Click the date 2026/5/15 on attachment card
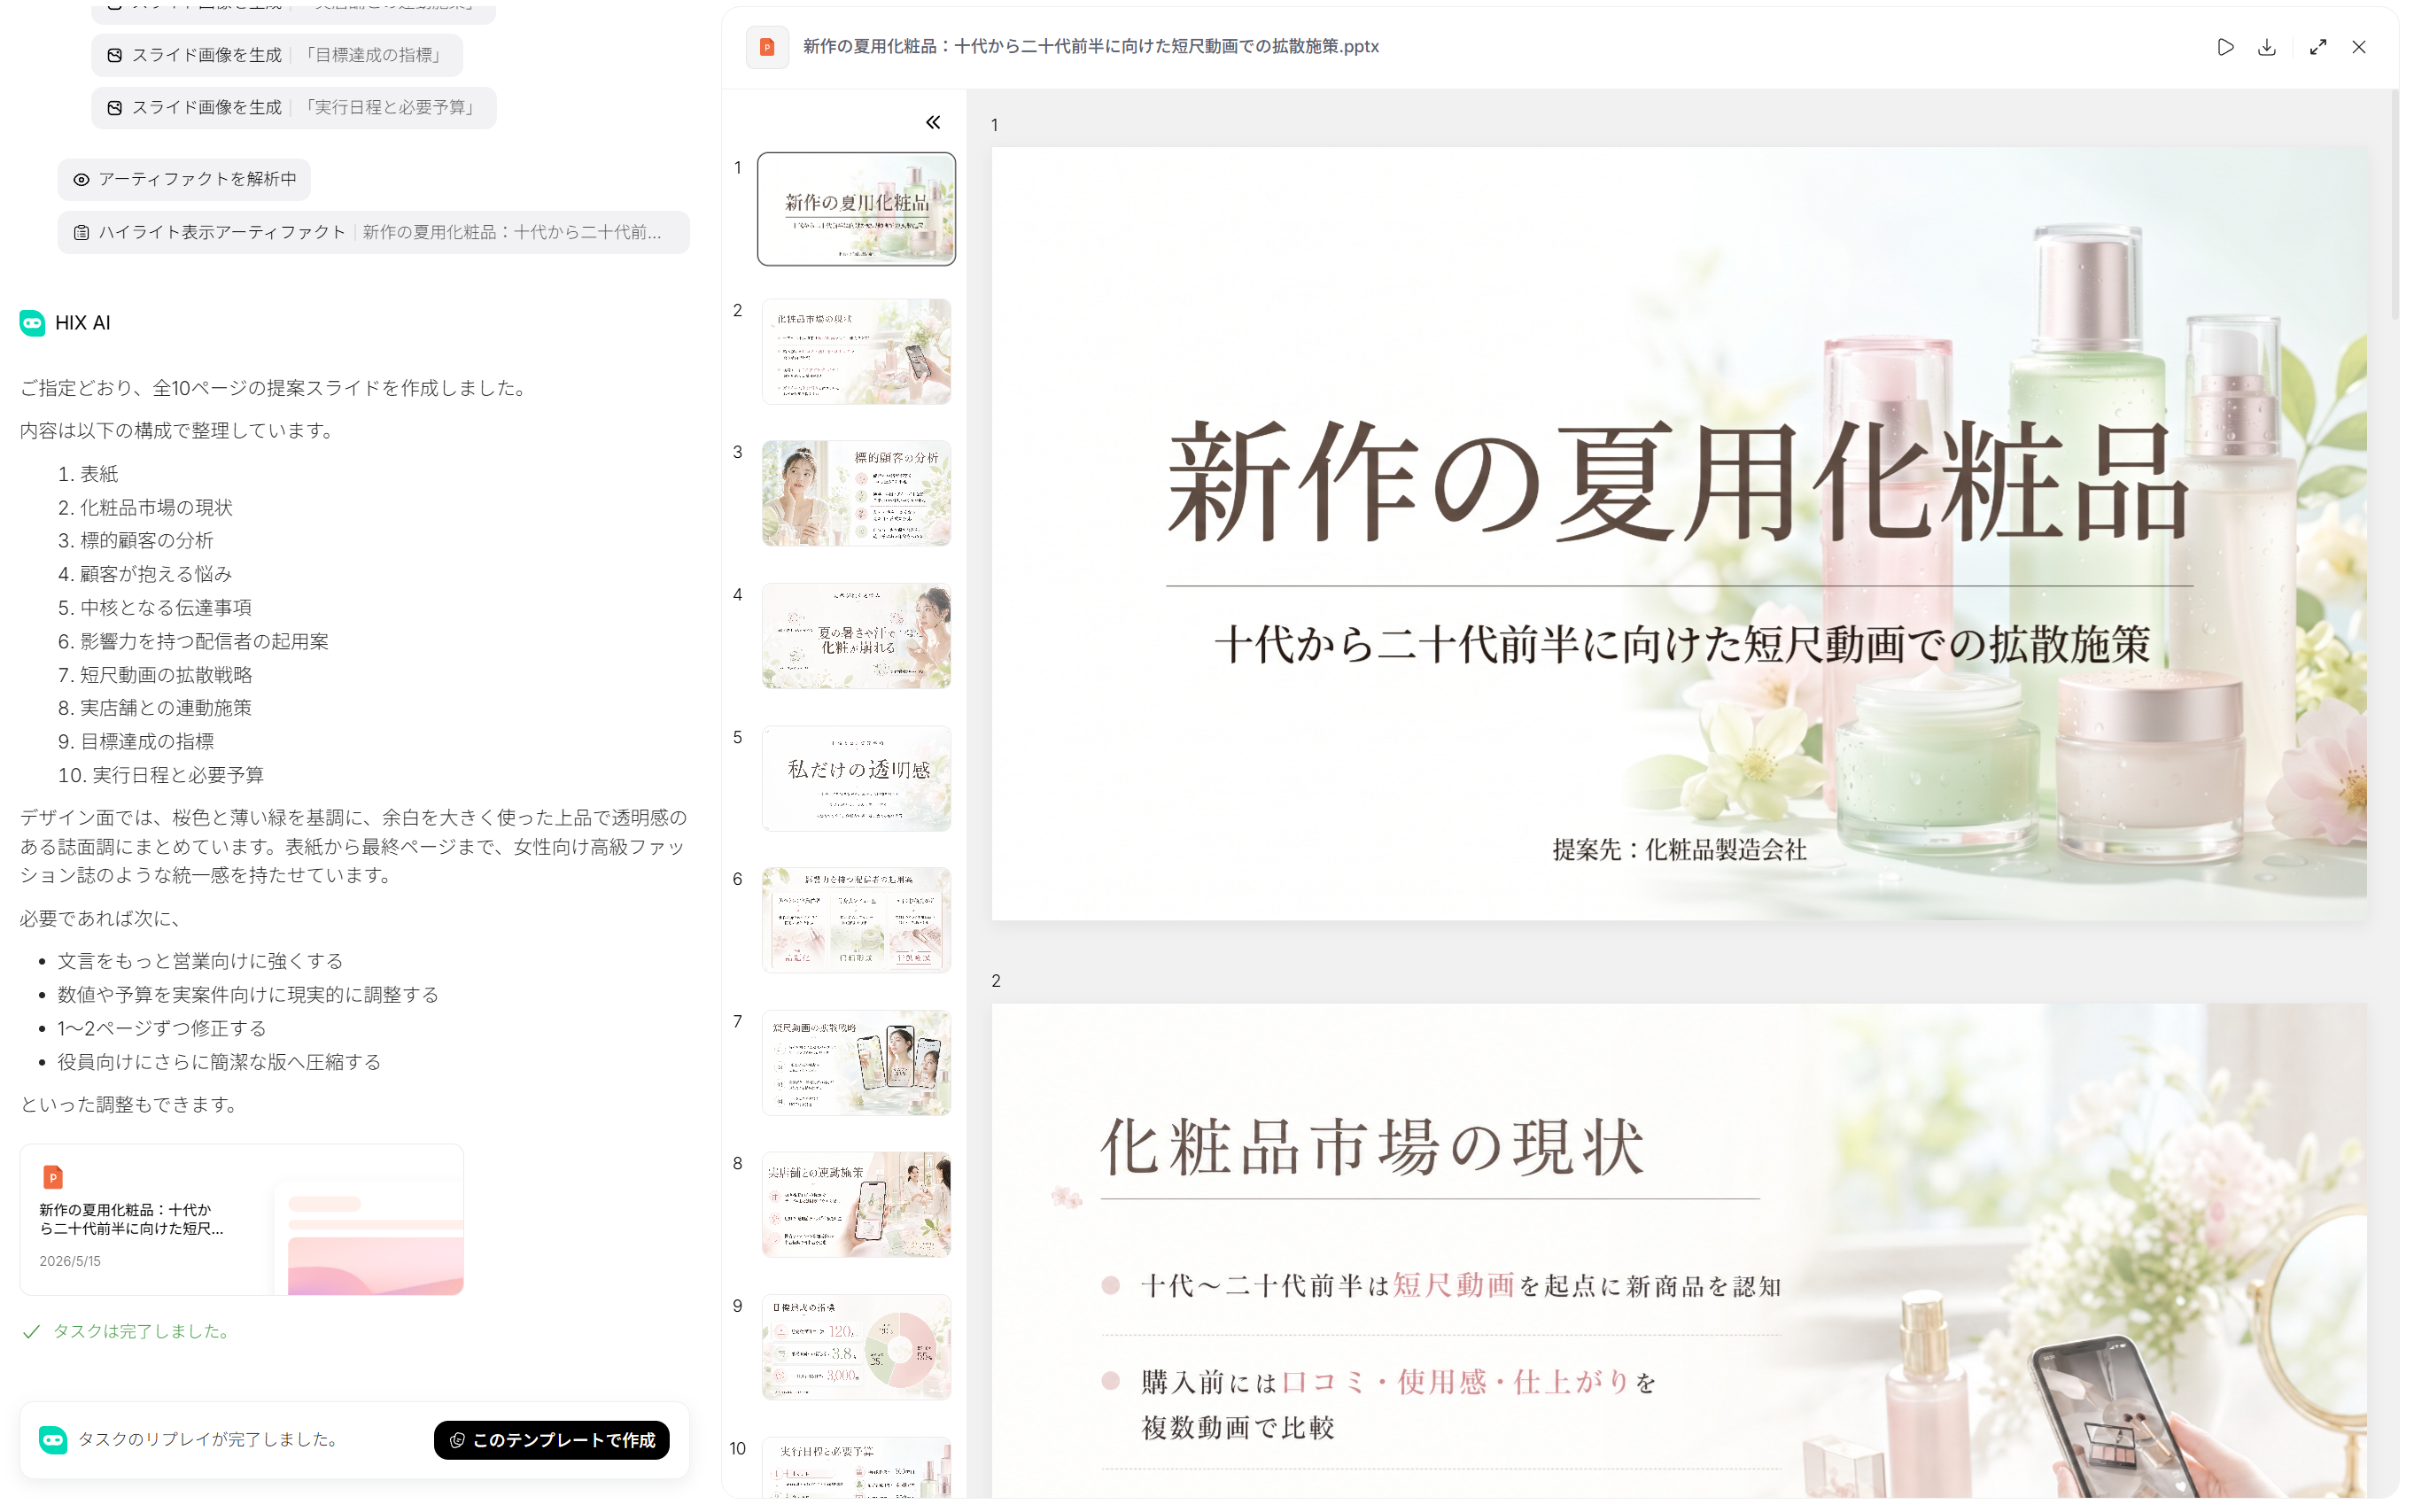2414x1512 pixels. point(70,1261)
